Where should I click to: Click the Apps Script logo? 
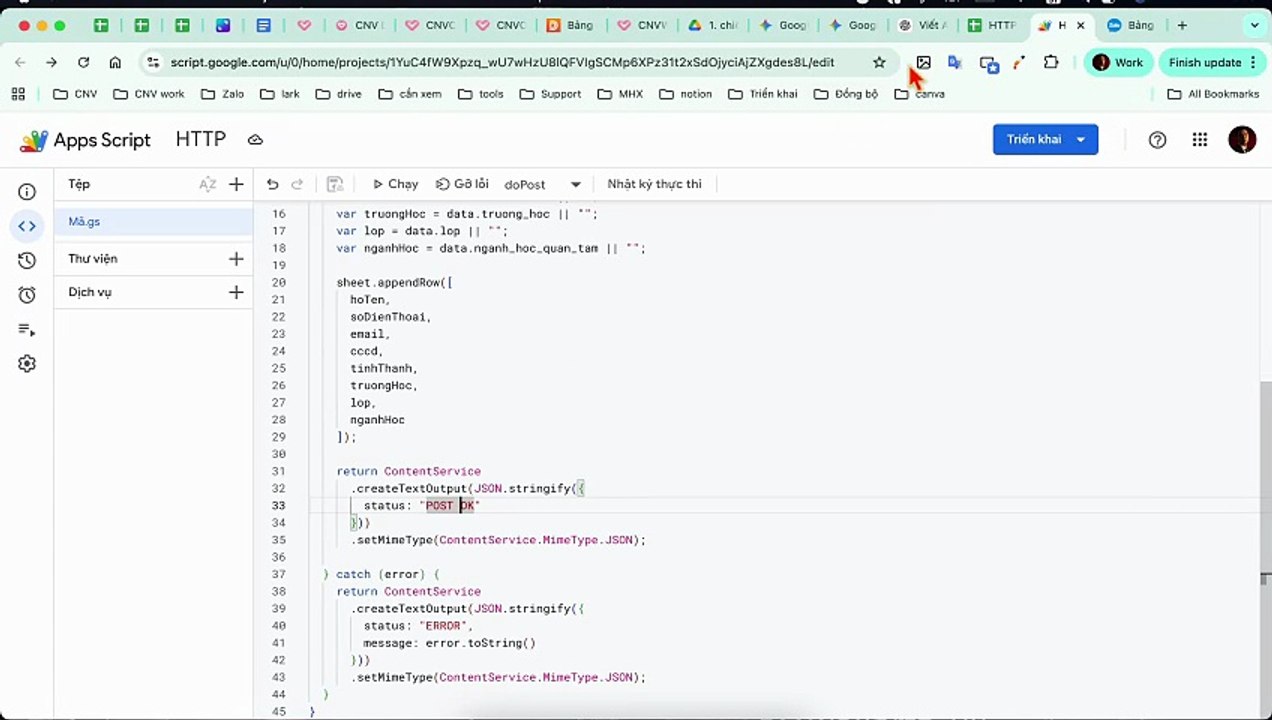coord(85,140)
